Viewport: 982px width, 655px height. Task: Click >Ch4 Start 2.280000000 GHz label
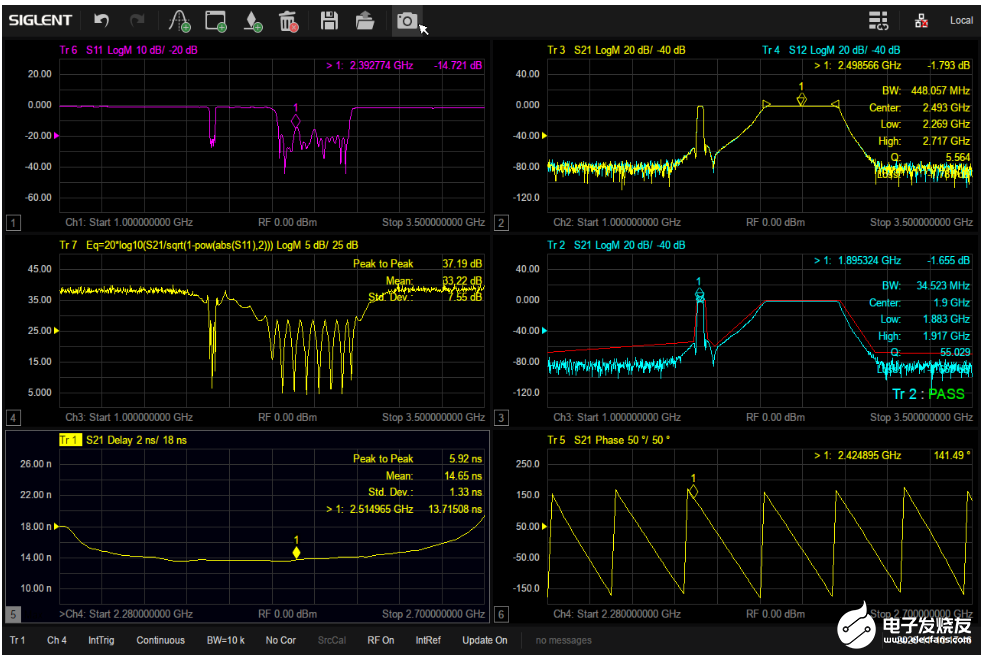(126, 614)
